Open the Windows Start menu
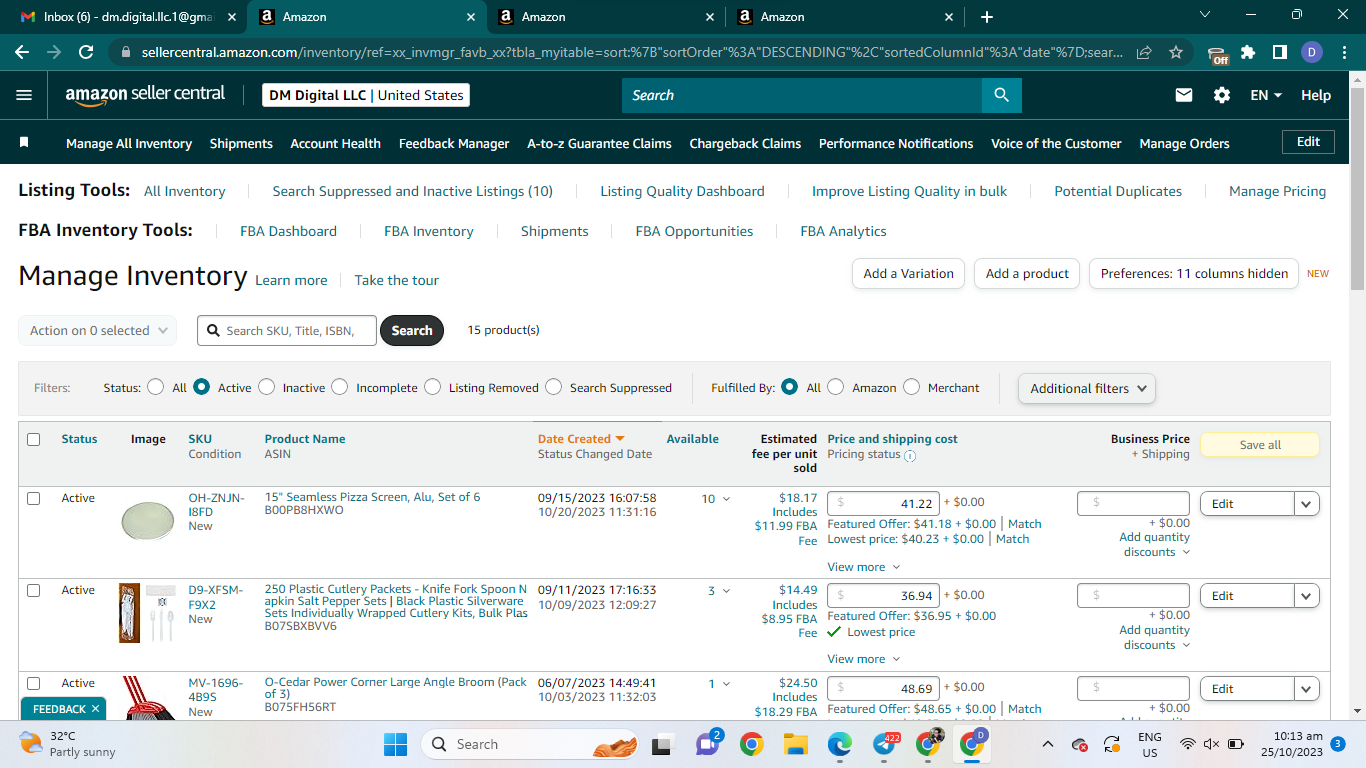The width and height of the screenshot is (1366, 768). [x=396, y=744]
